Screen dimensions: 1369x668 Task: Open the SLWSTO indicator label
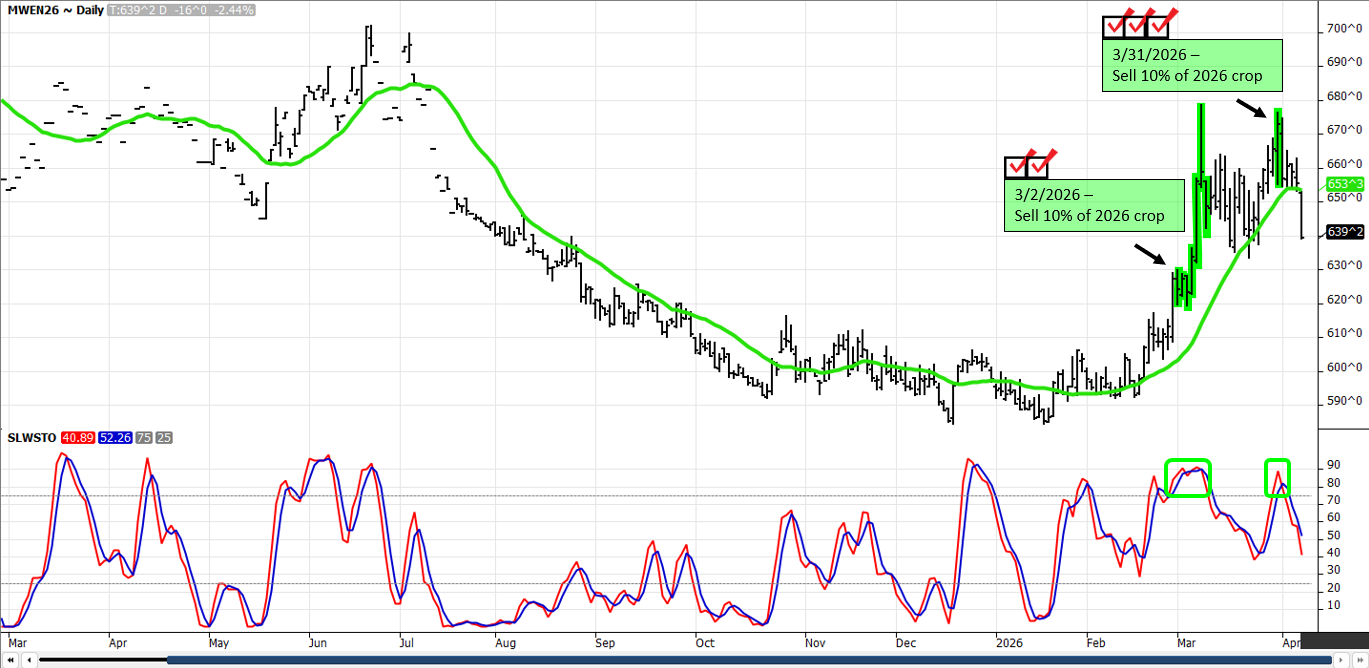pyautogui.click(x=31, y=437)
